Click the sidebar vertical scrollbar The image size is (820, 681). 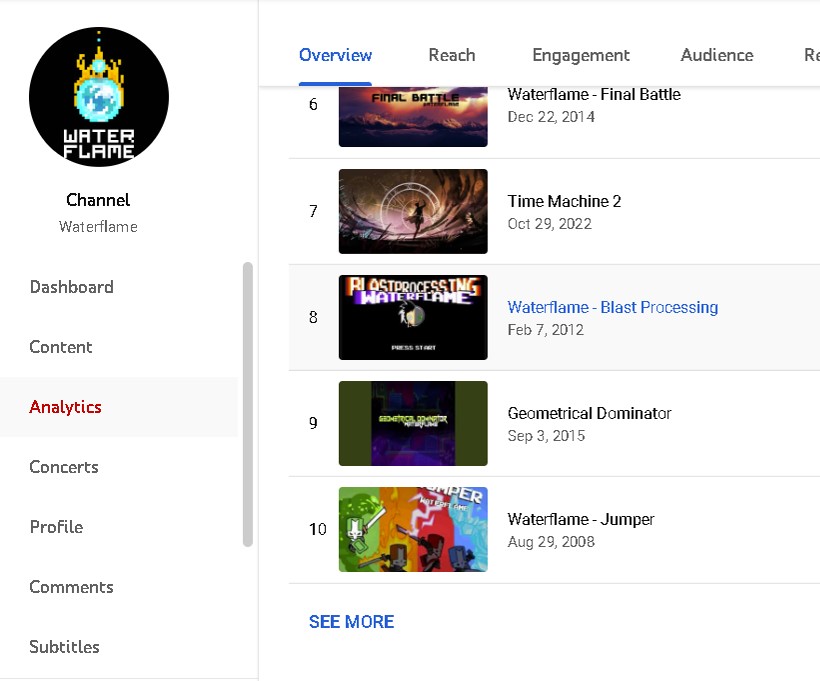pos(248,404)
